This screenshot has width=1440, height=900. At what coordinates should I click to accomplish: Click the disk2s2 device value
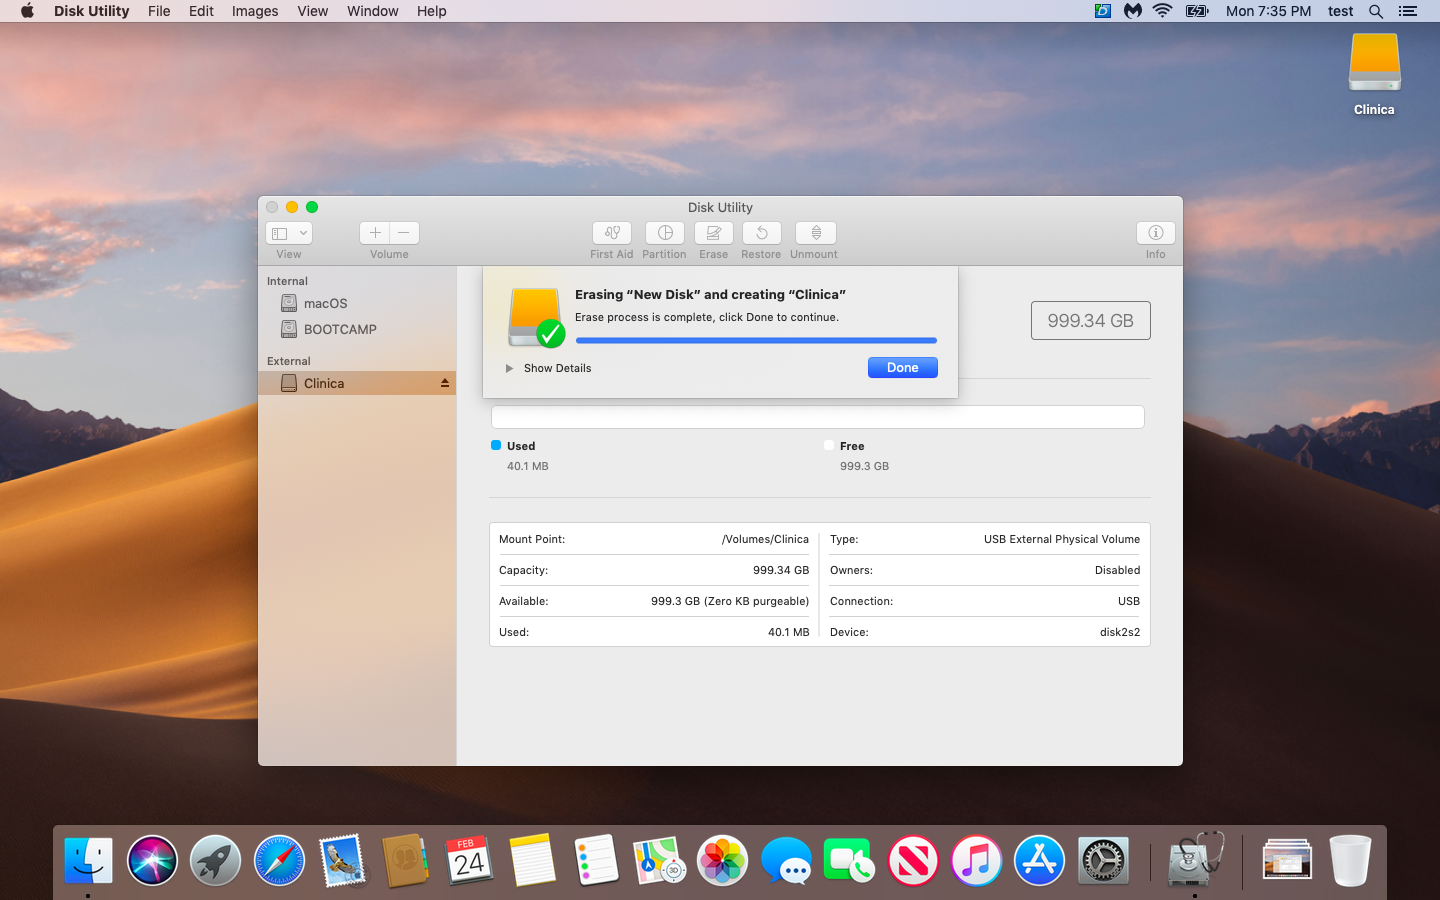1120,632
